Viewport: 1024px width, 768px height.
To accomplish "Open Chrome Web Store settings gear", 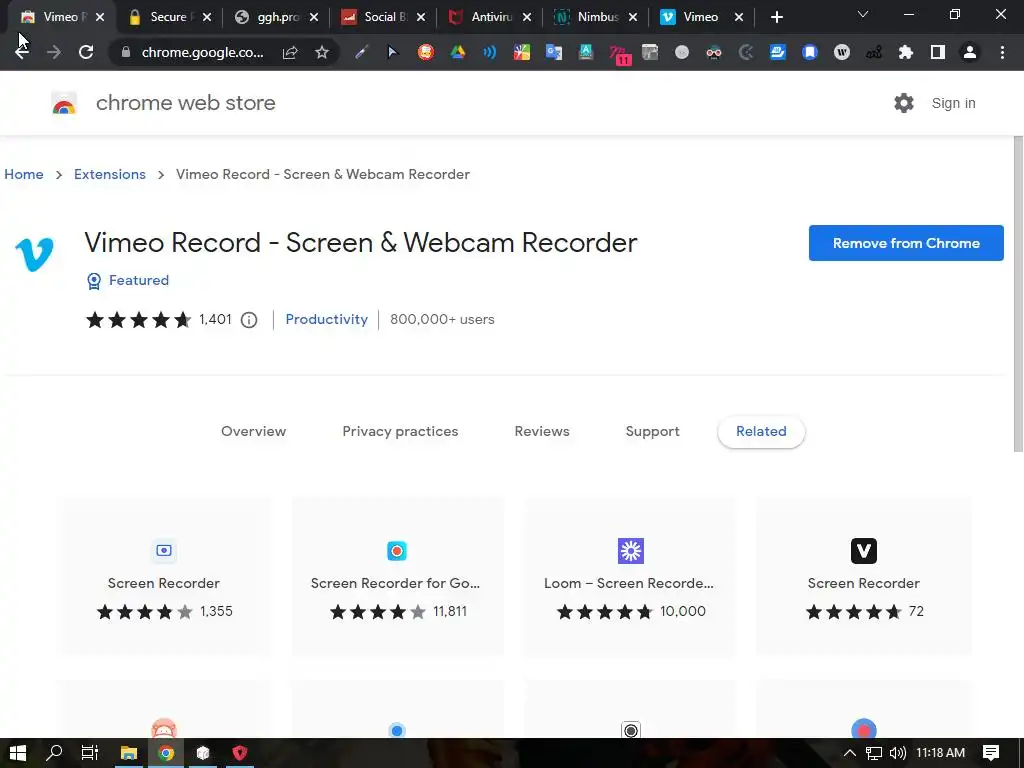I will pyautogui.click(x=904, y=103).
